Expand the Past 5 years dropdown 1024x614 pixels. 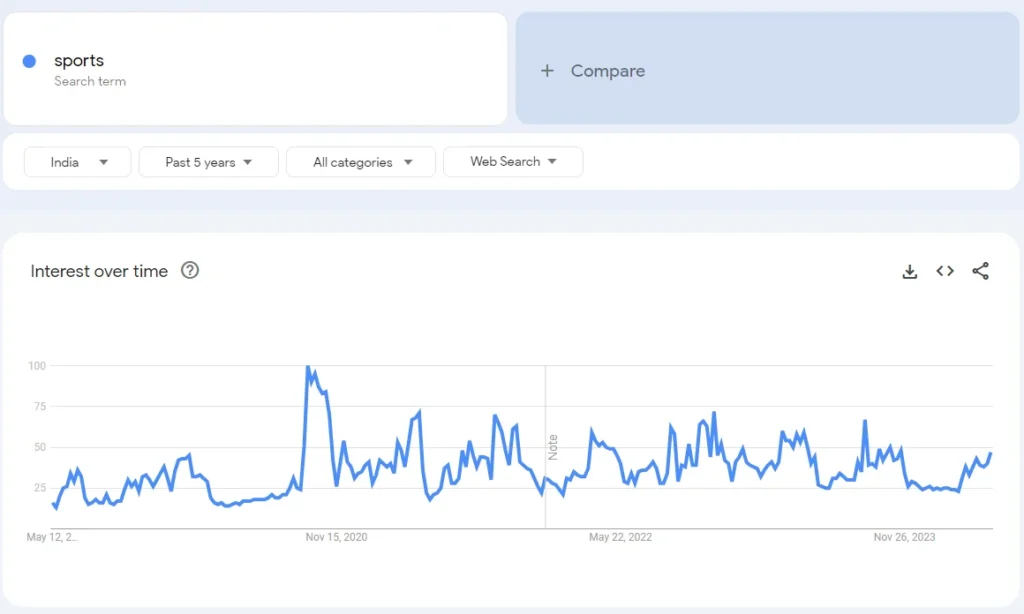tap(208, 162)
